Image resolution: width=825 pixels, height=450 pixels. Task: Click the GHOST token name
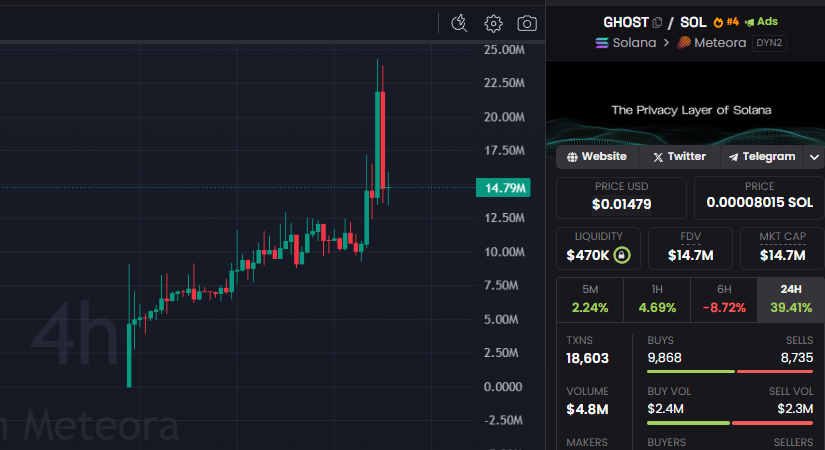point(626,23)
